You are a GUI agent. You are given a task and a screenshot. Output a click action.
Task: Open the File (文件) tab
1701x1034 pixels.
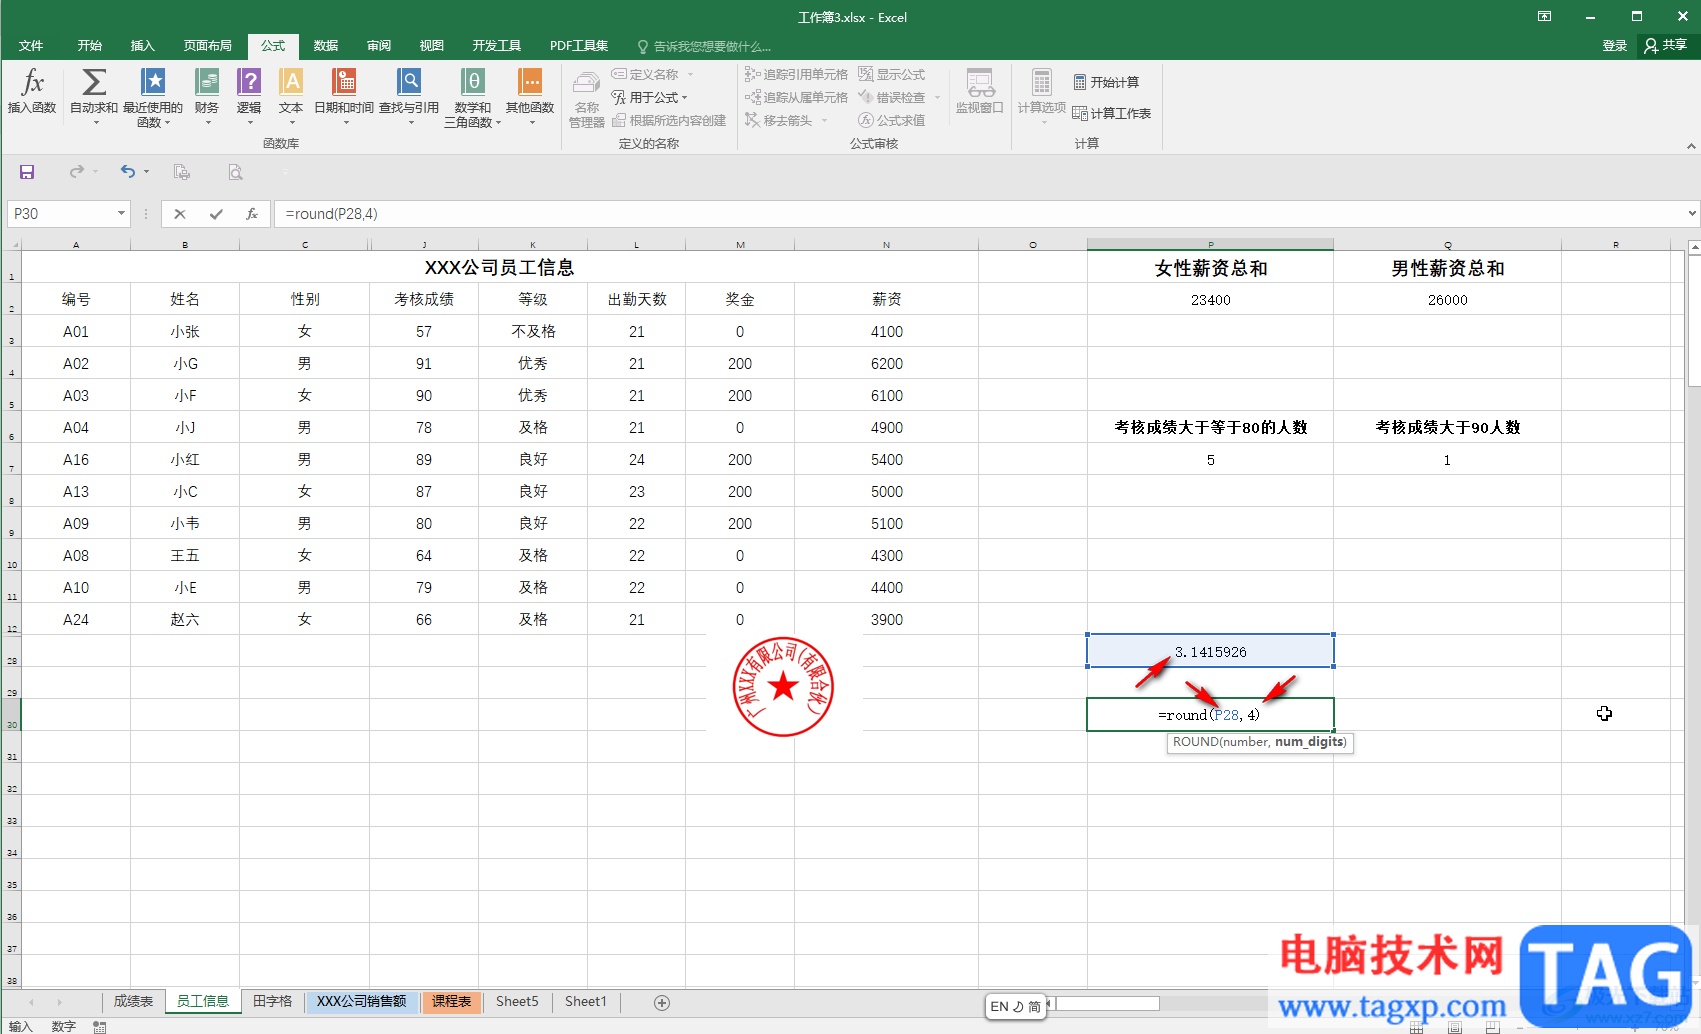[x=31, y=45]
